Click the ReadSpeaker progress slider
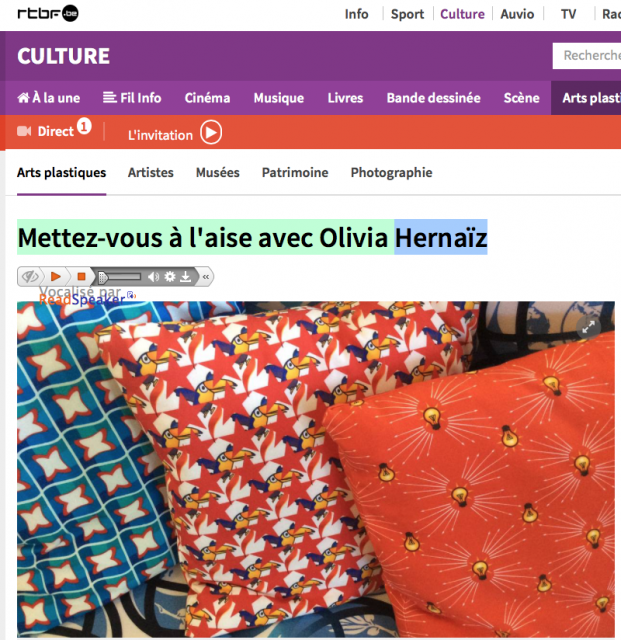The width and height of the screenshot is (621, 640). [x=120, y=277]
